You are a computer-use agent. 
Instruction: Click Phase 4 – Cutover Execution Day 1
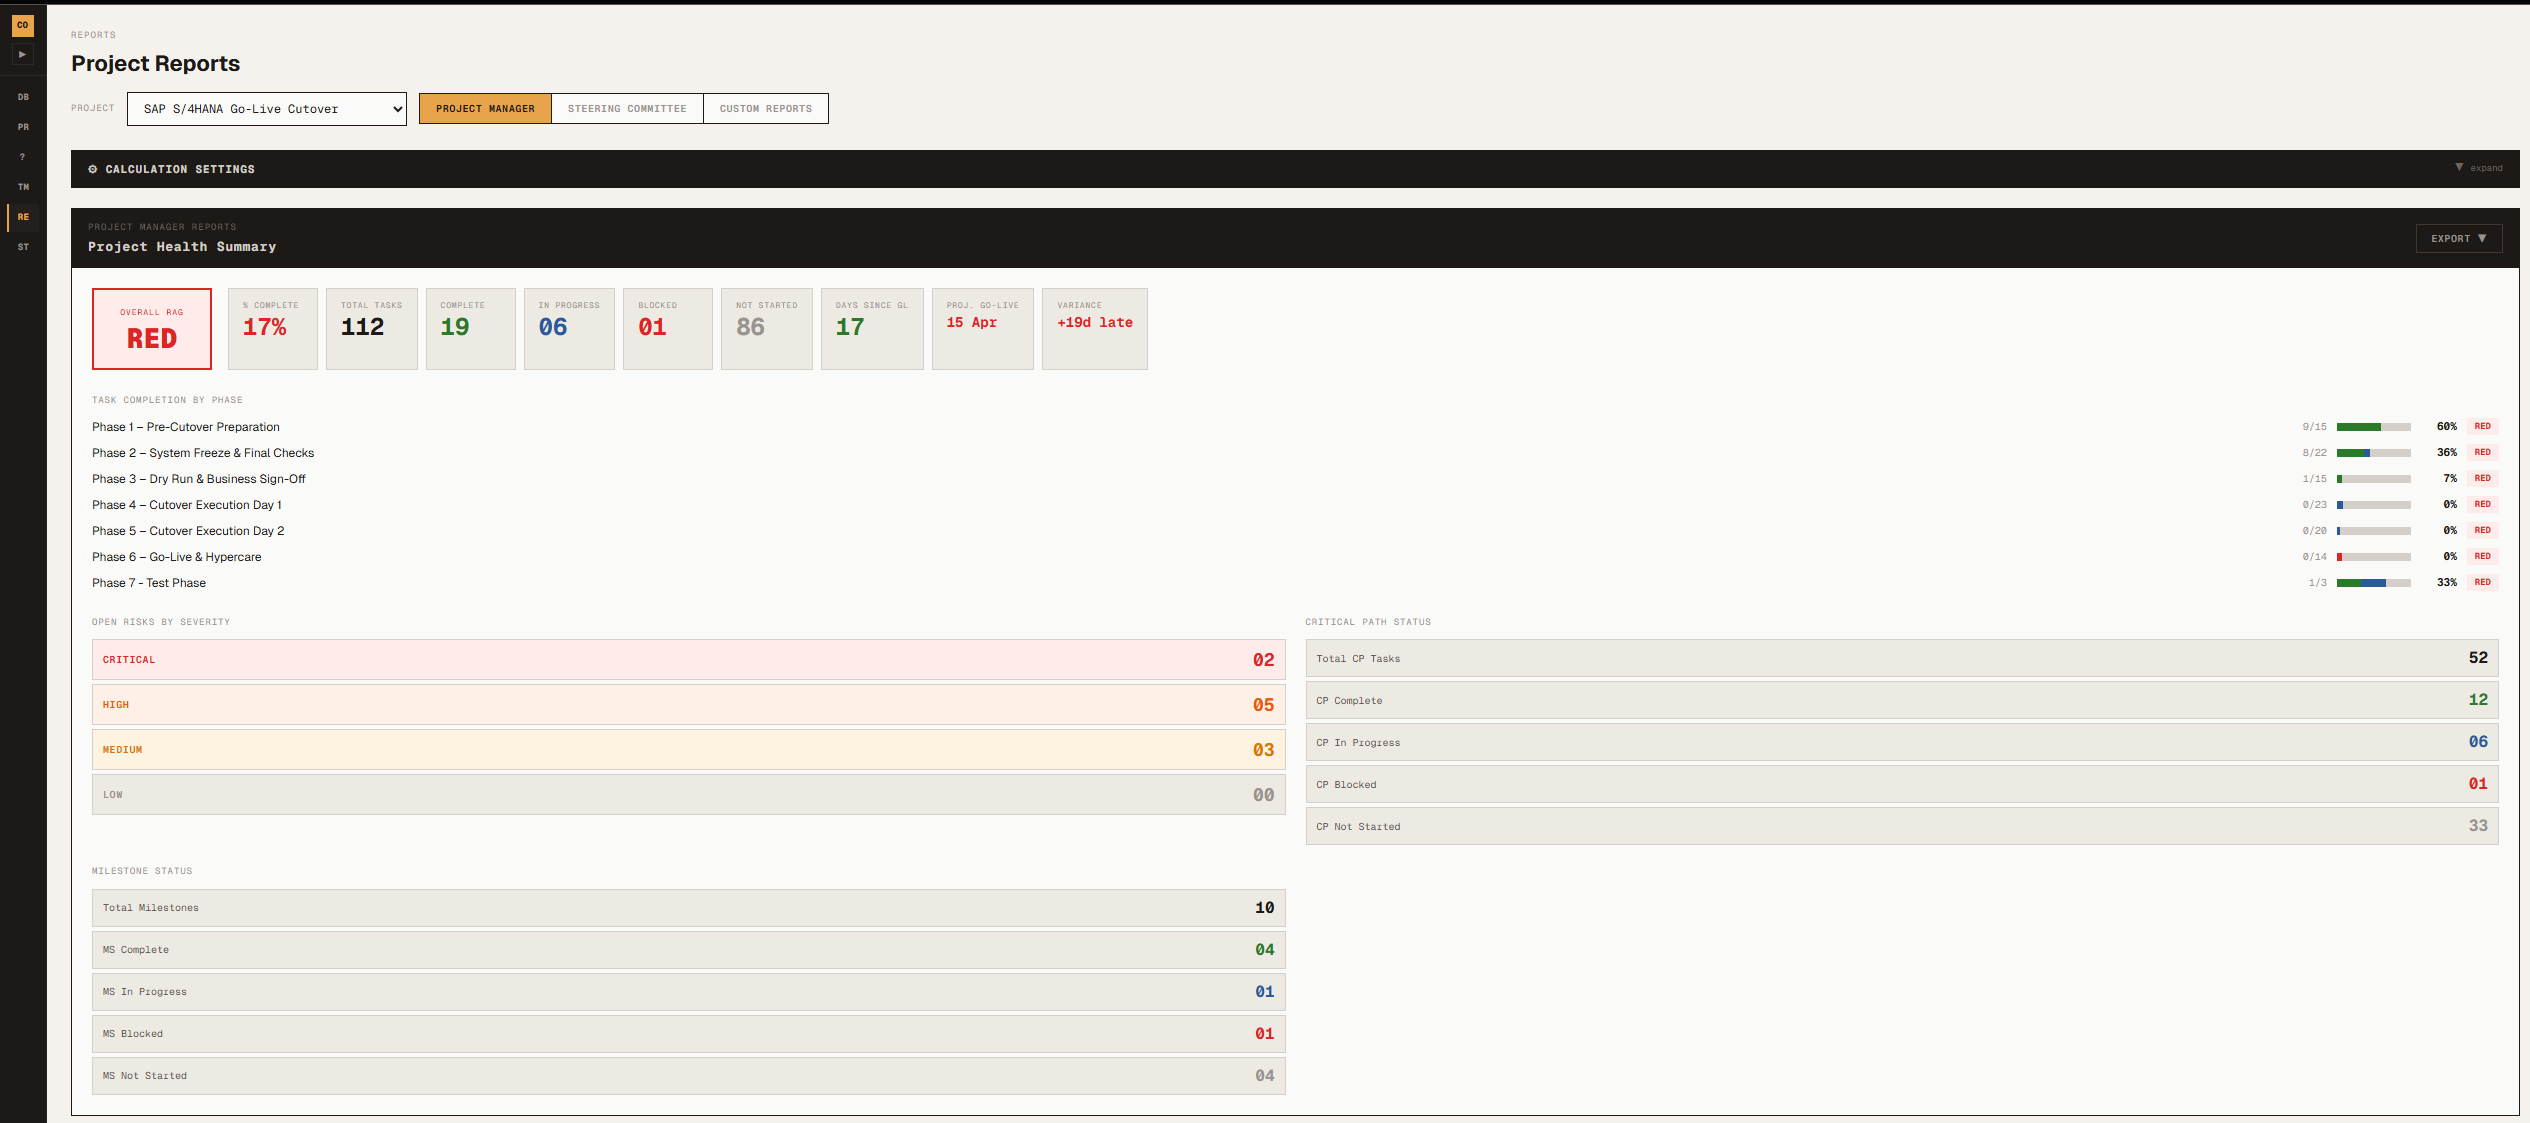point(187,505)
